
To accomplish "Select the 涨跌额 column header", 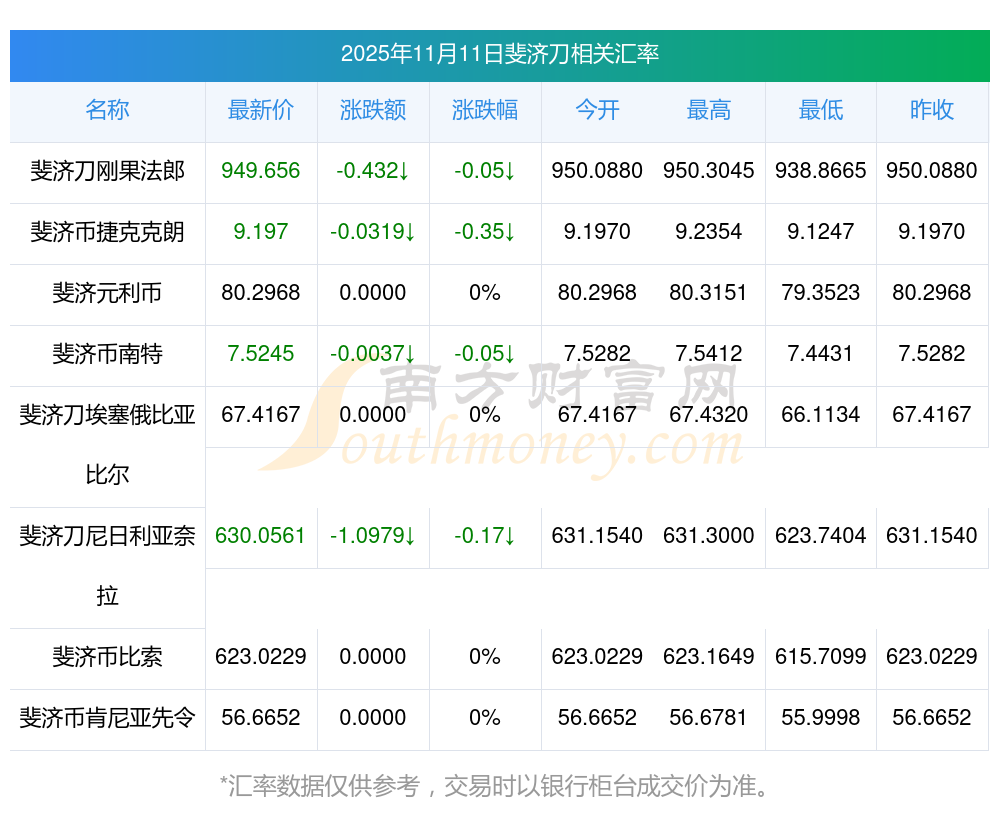I will 373,110.
